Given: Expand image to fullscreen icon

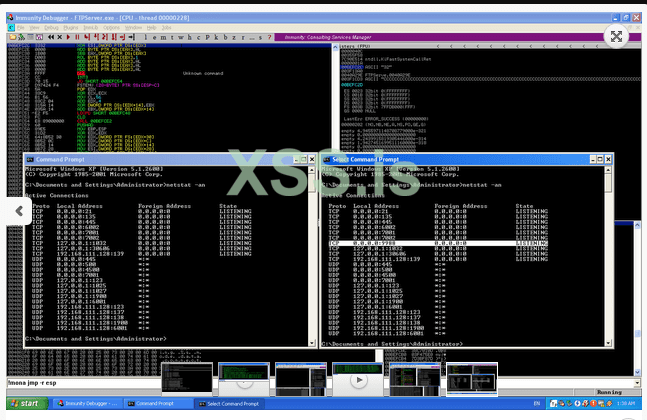Looking at the screenshot, I should pos(616,36).
